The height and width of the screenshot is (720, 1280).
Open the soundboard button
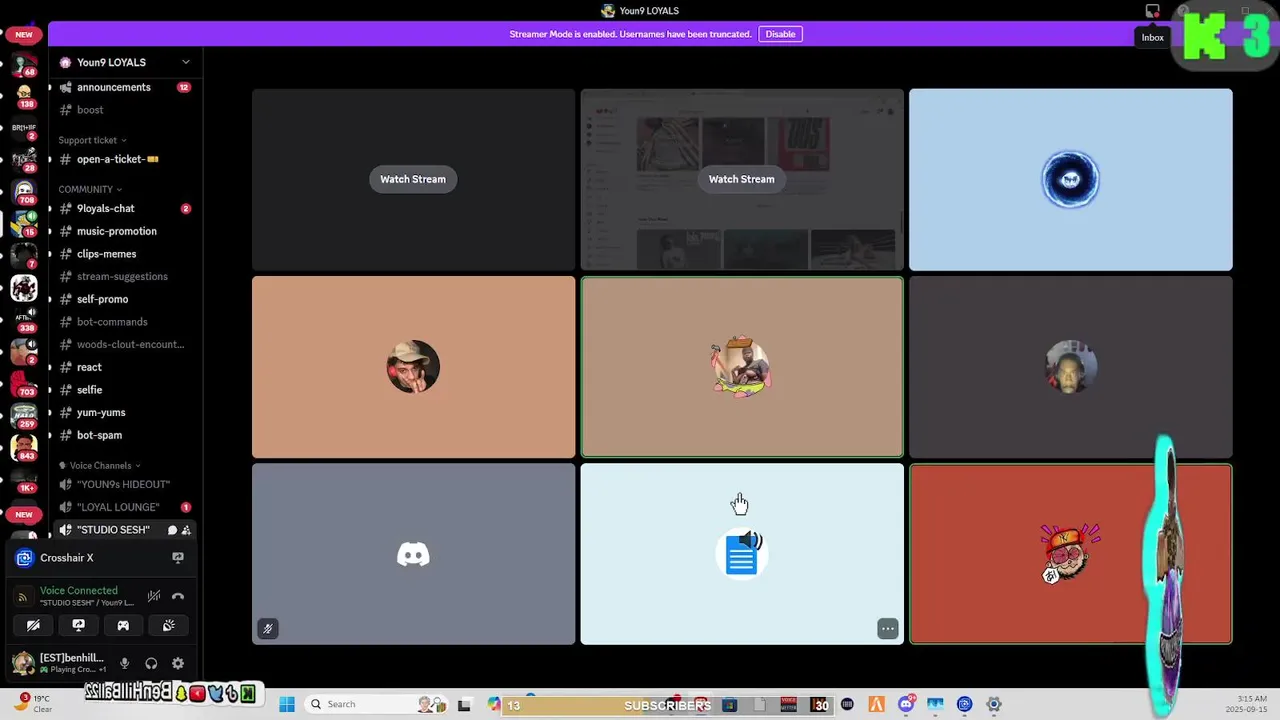(x=168, y=625)
